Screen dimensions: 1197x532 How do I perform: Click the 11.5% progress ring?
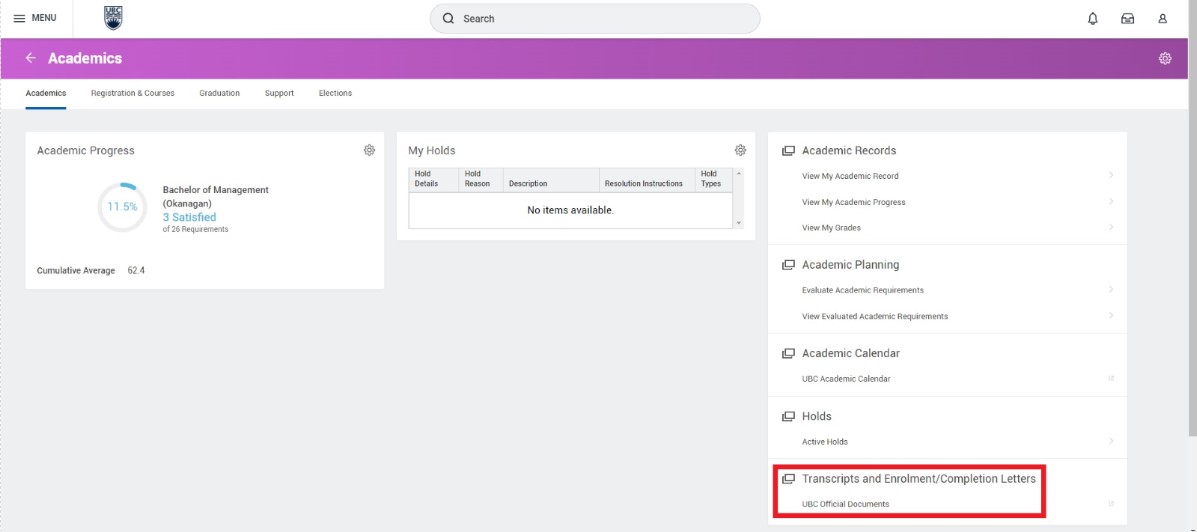[122, 207]
